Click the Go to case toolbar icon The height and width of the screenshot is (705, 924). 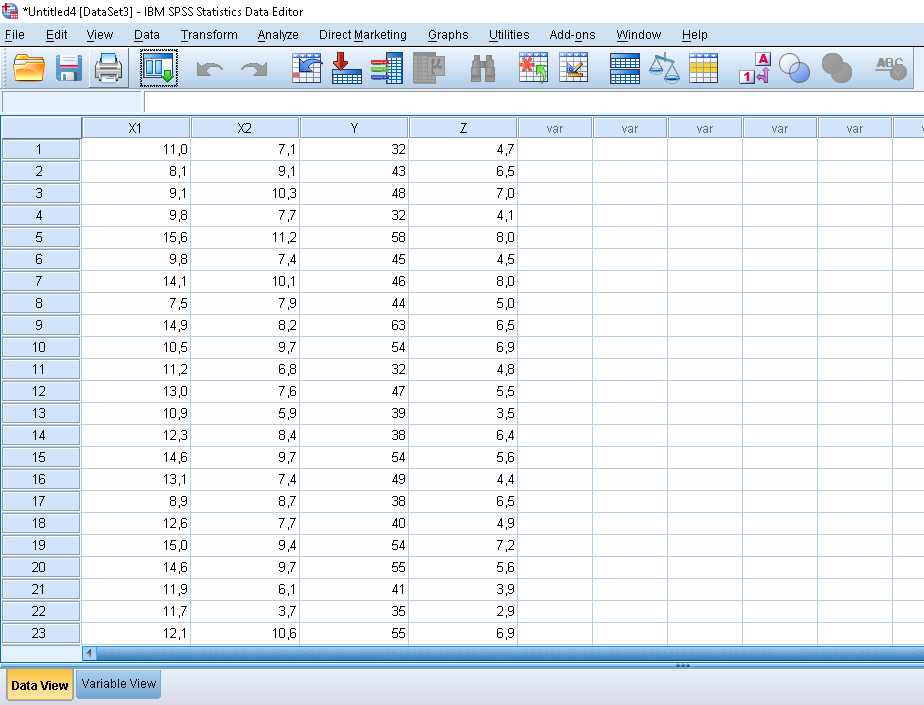click(x=307, y=68)
